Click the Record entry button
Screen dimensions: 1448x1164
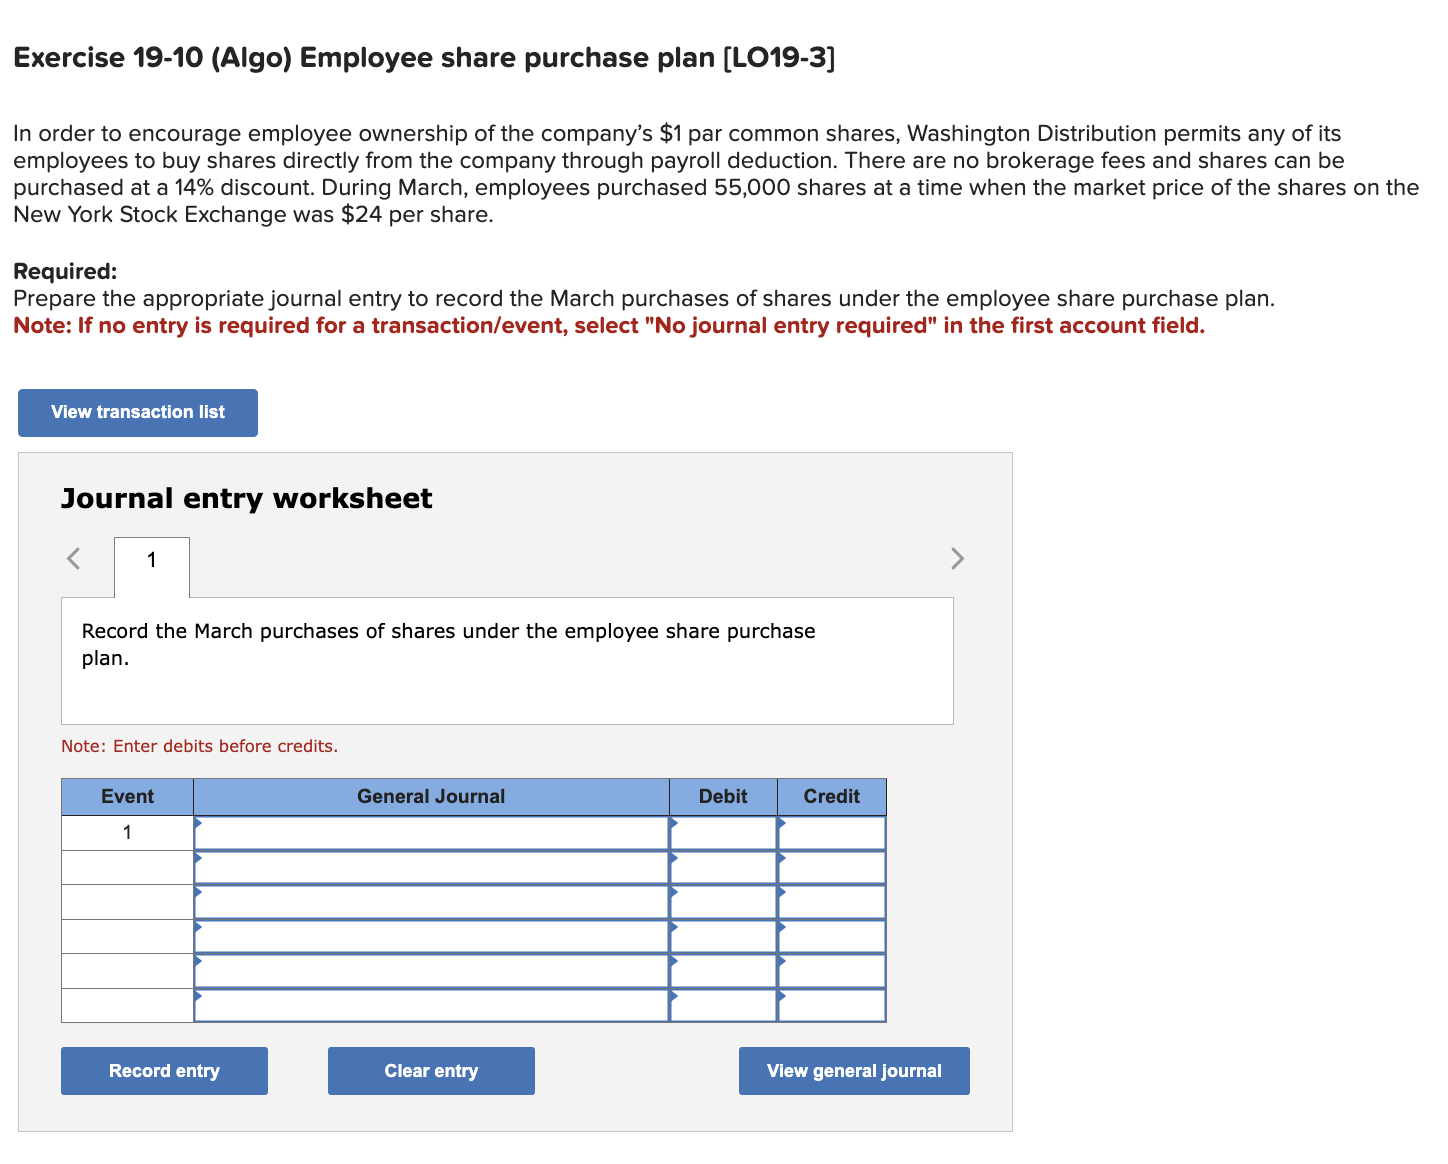point(163,1070)
